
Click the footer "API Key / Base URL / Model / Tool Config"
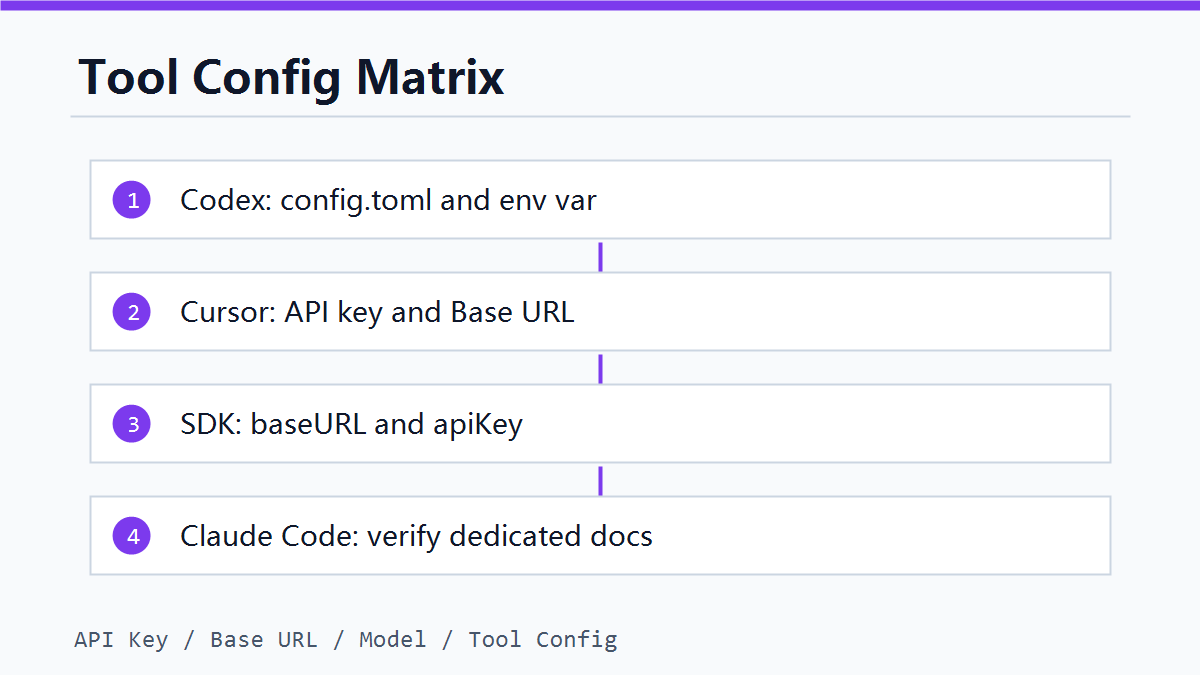pyautogui.click(x=346, y=639)
